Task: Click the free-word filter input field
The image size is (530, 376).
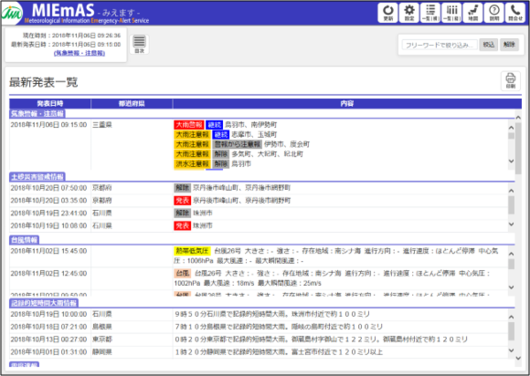Action: (440, 45)
